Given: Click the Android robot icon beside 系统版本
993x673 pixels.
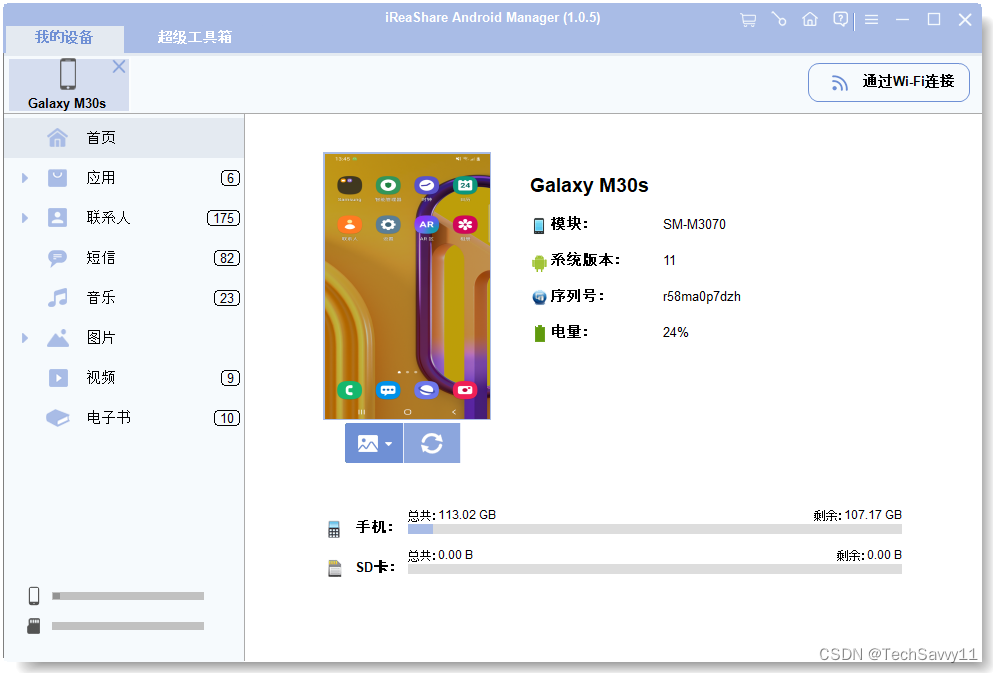Looking at the screenshot, I should tap(539, 262).
